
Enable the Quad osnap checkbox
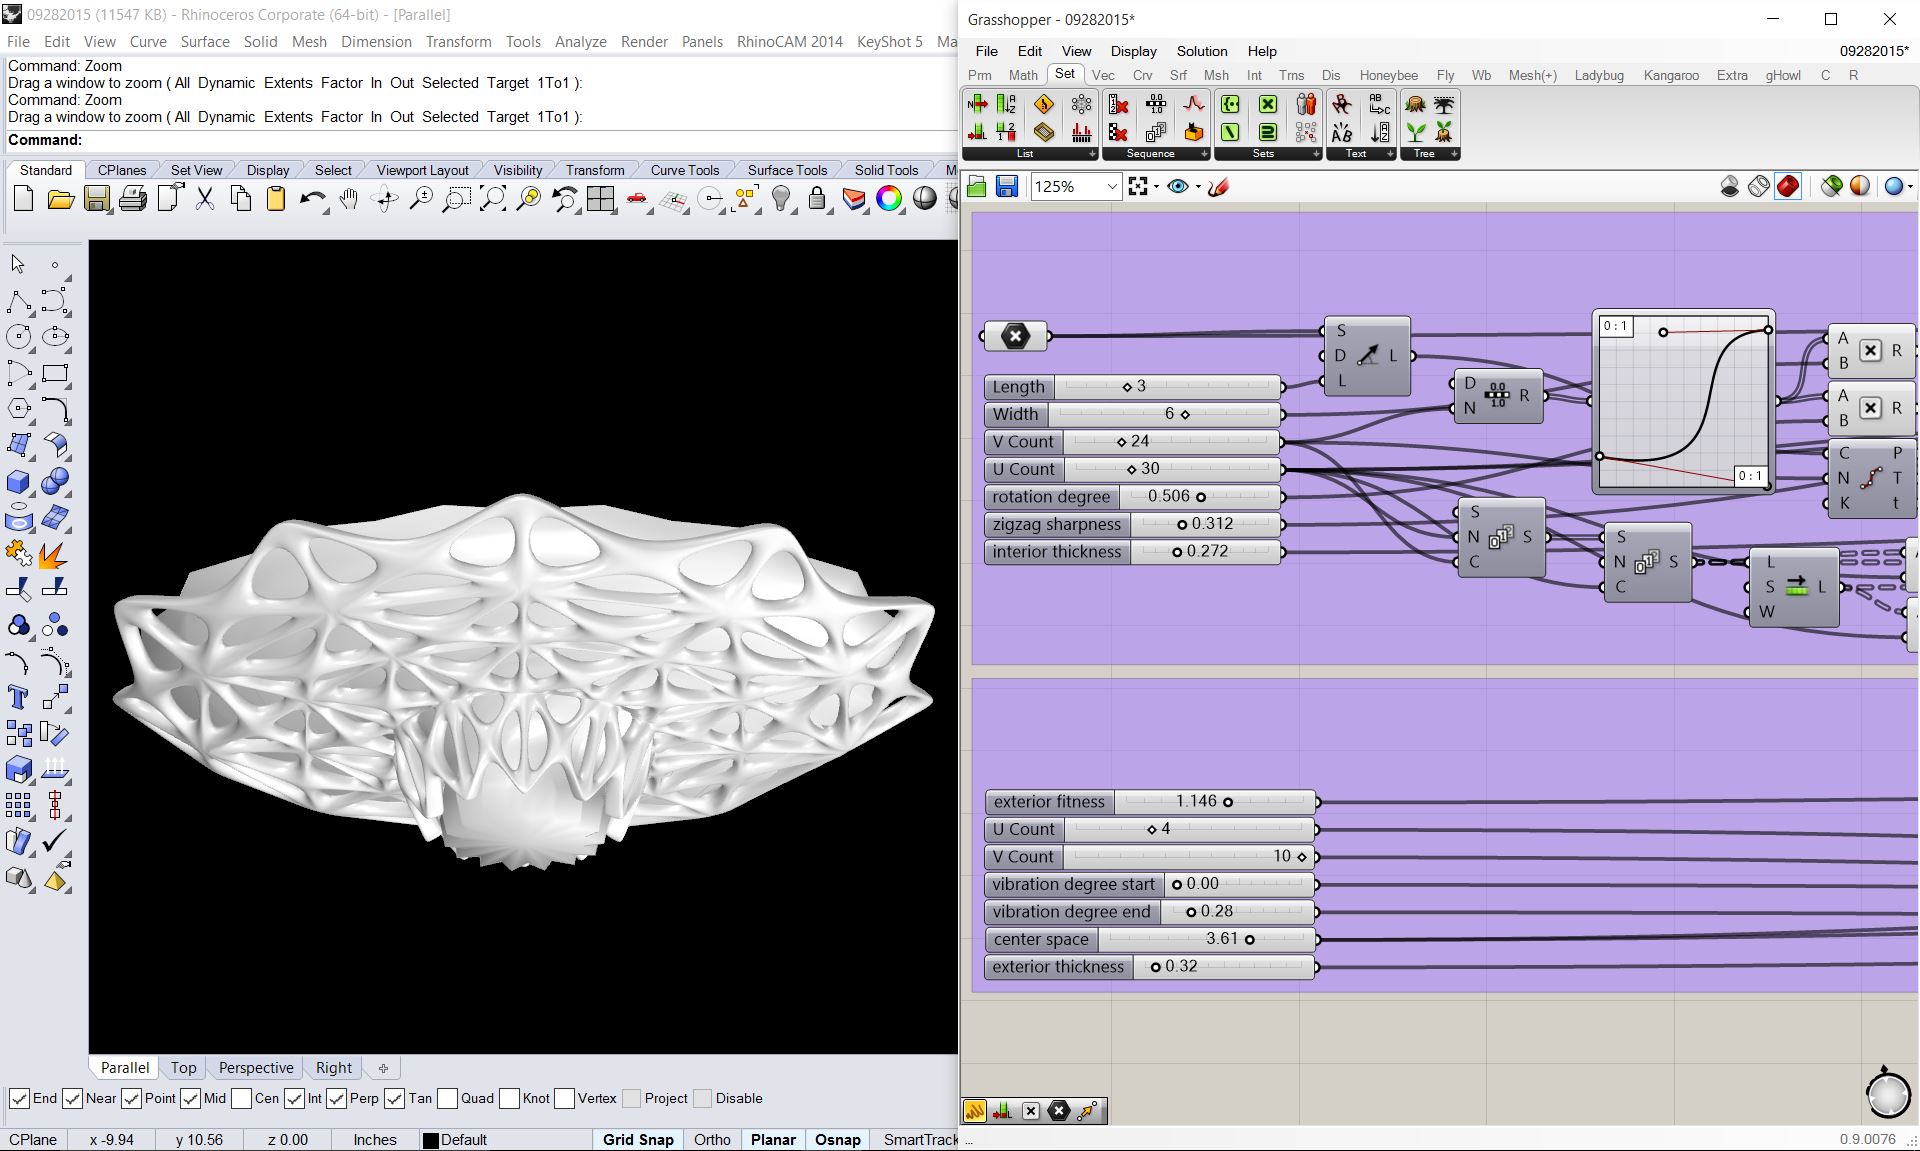click(447, 1098)
